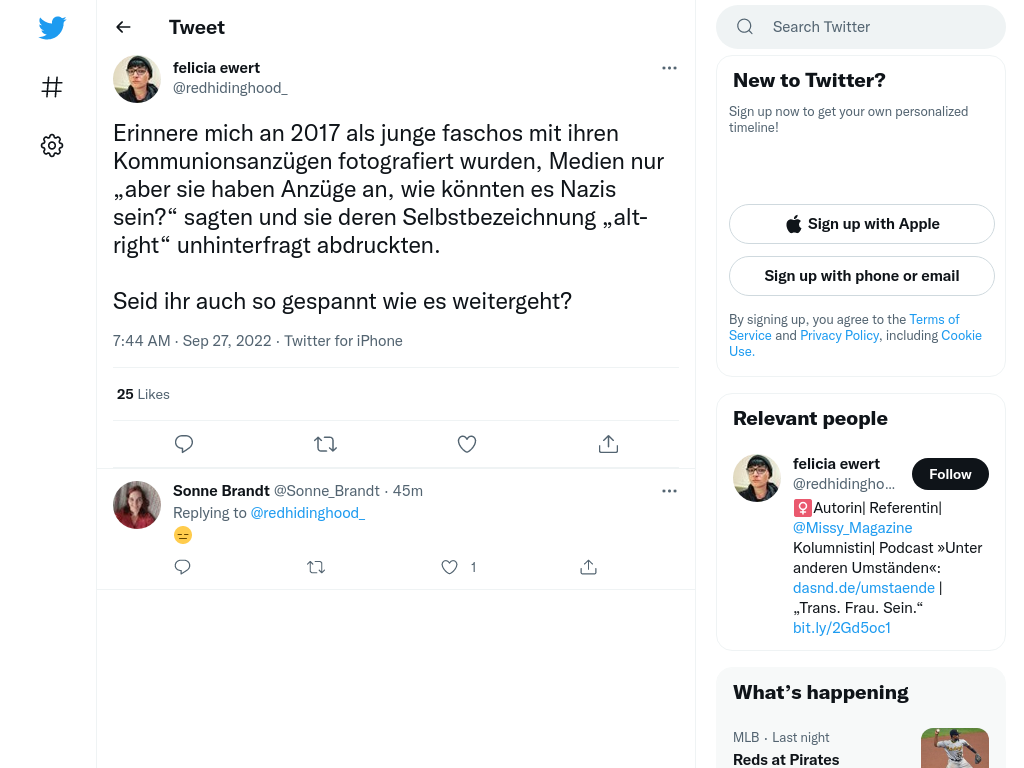Open the Settings gear icon
This screenshot has height=768, width=1024.
coord(52,145)
